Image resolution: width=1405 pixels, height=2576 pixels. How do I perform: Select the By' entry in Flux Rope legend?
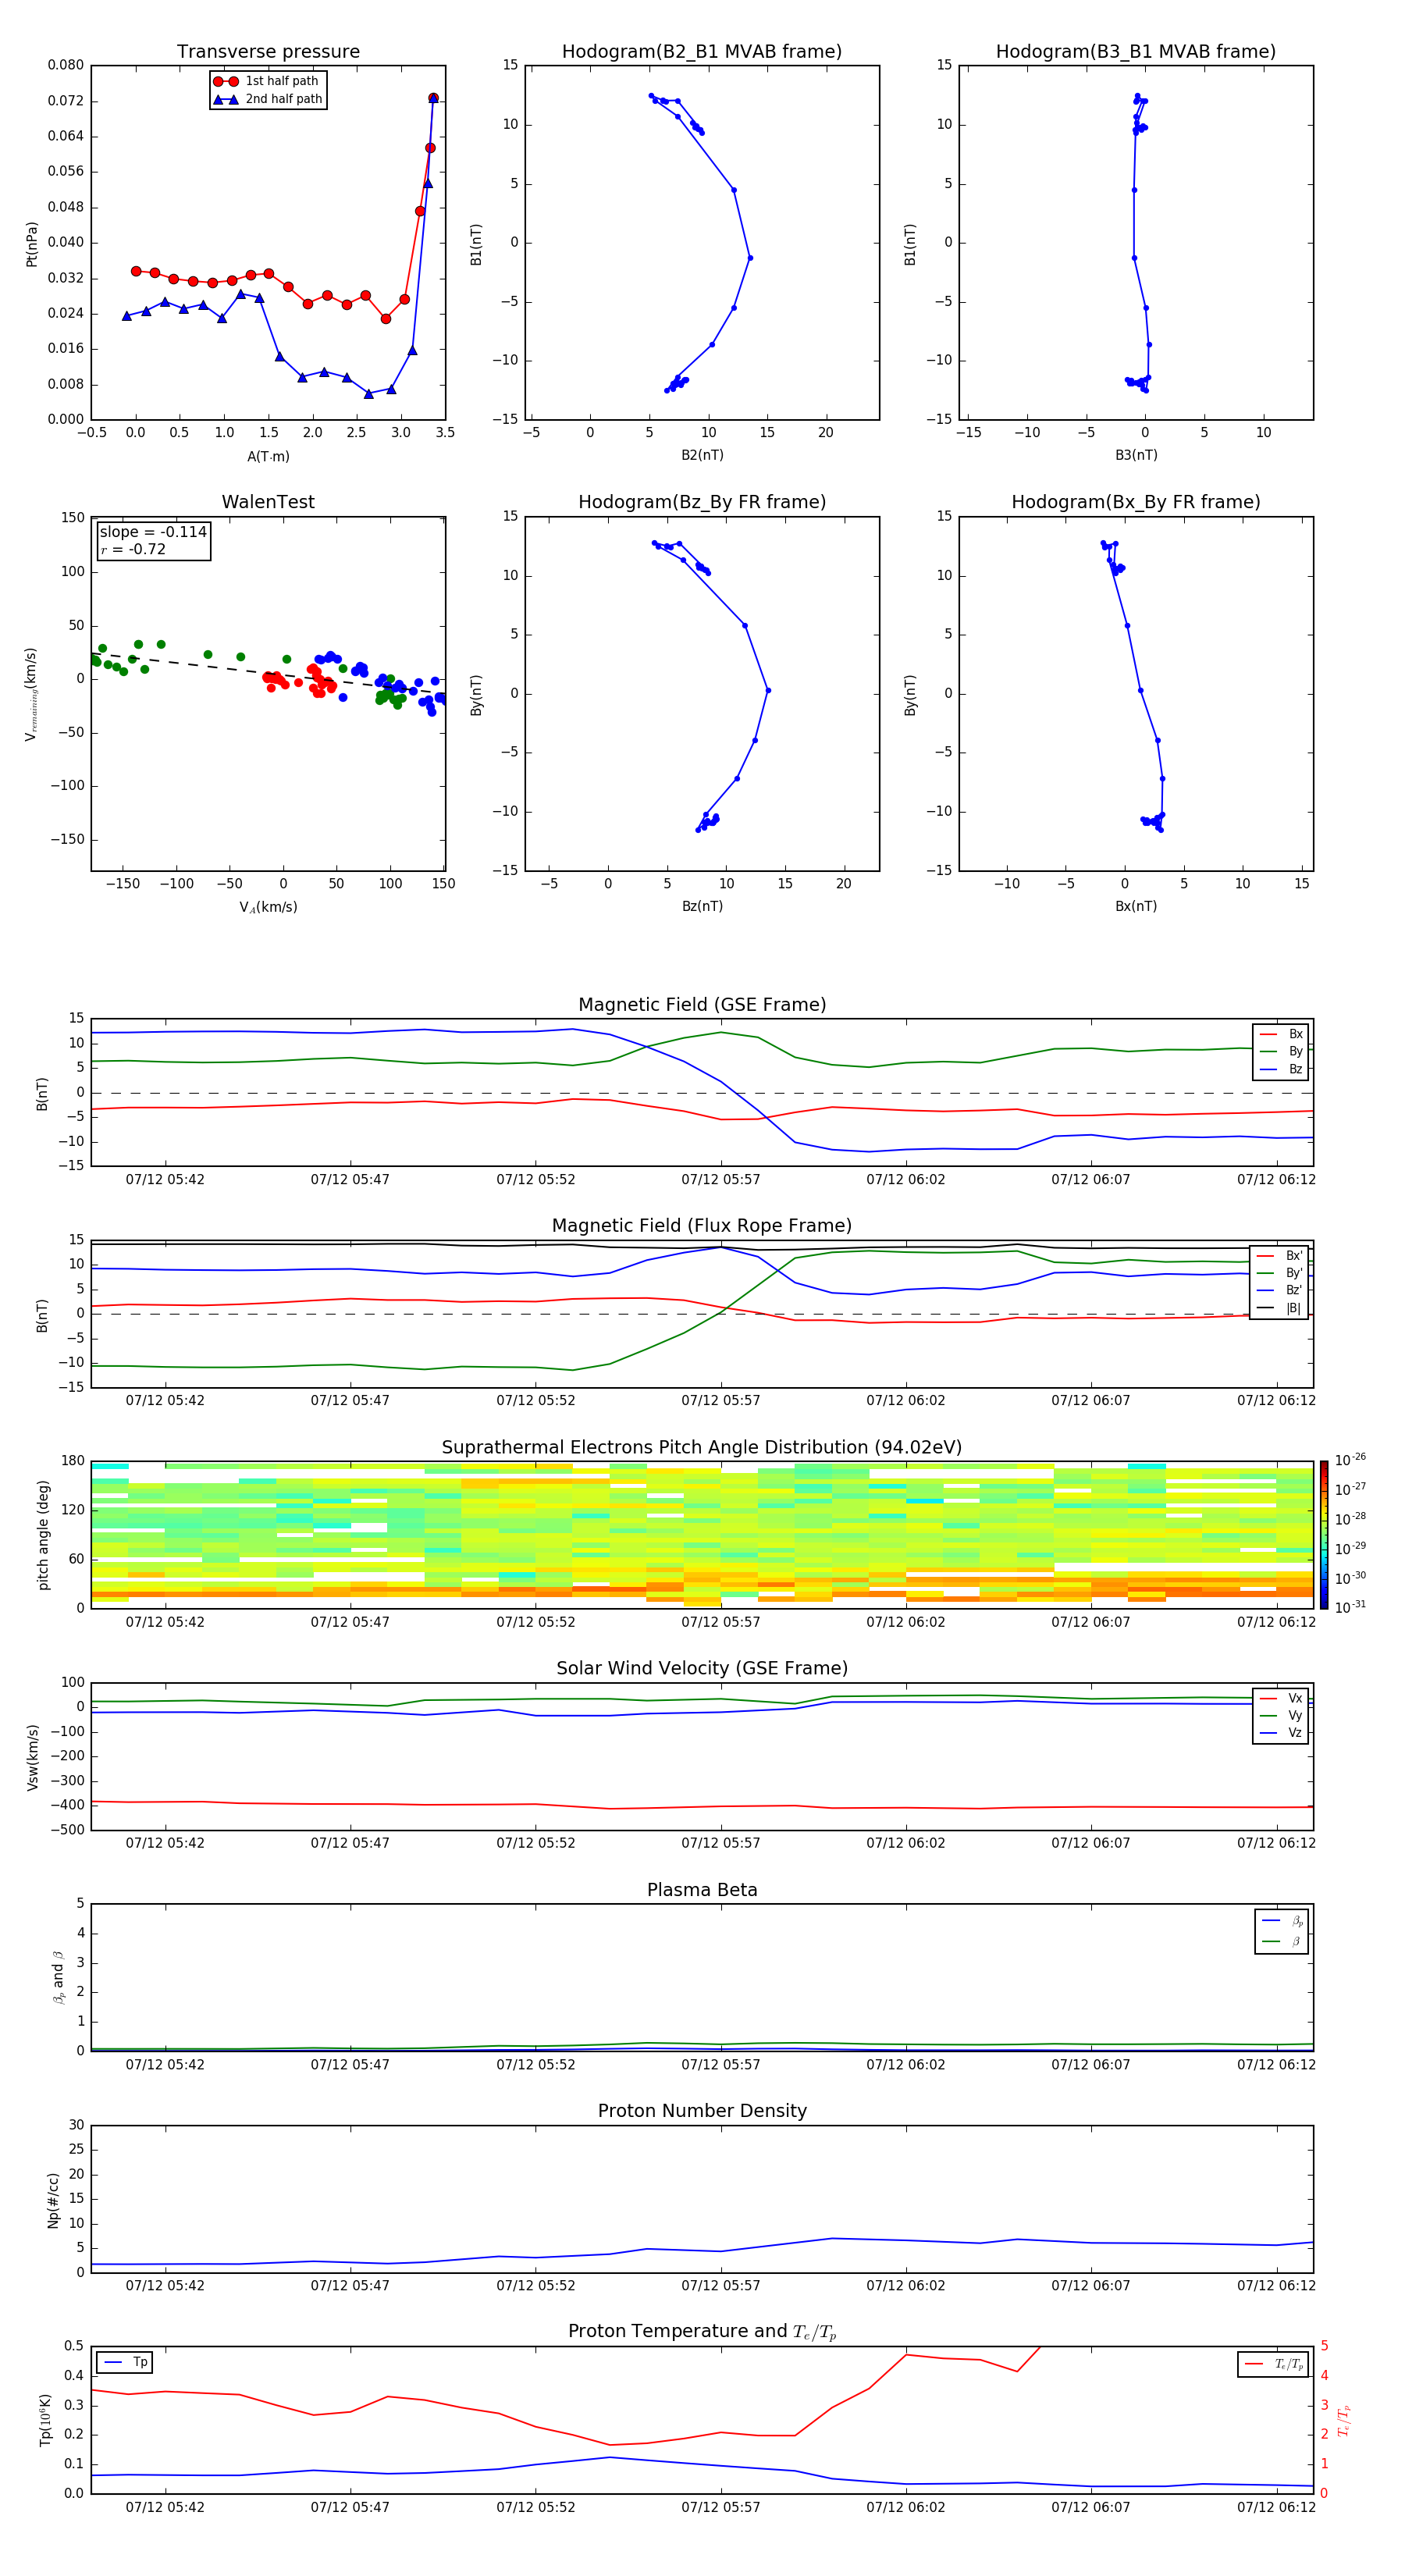click(1279, 1273)
